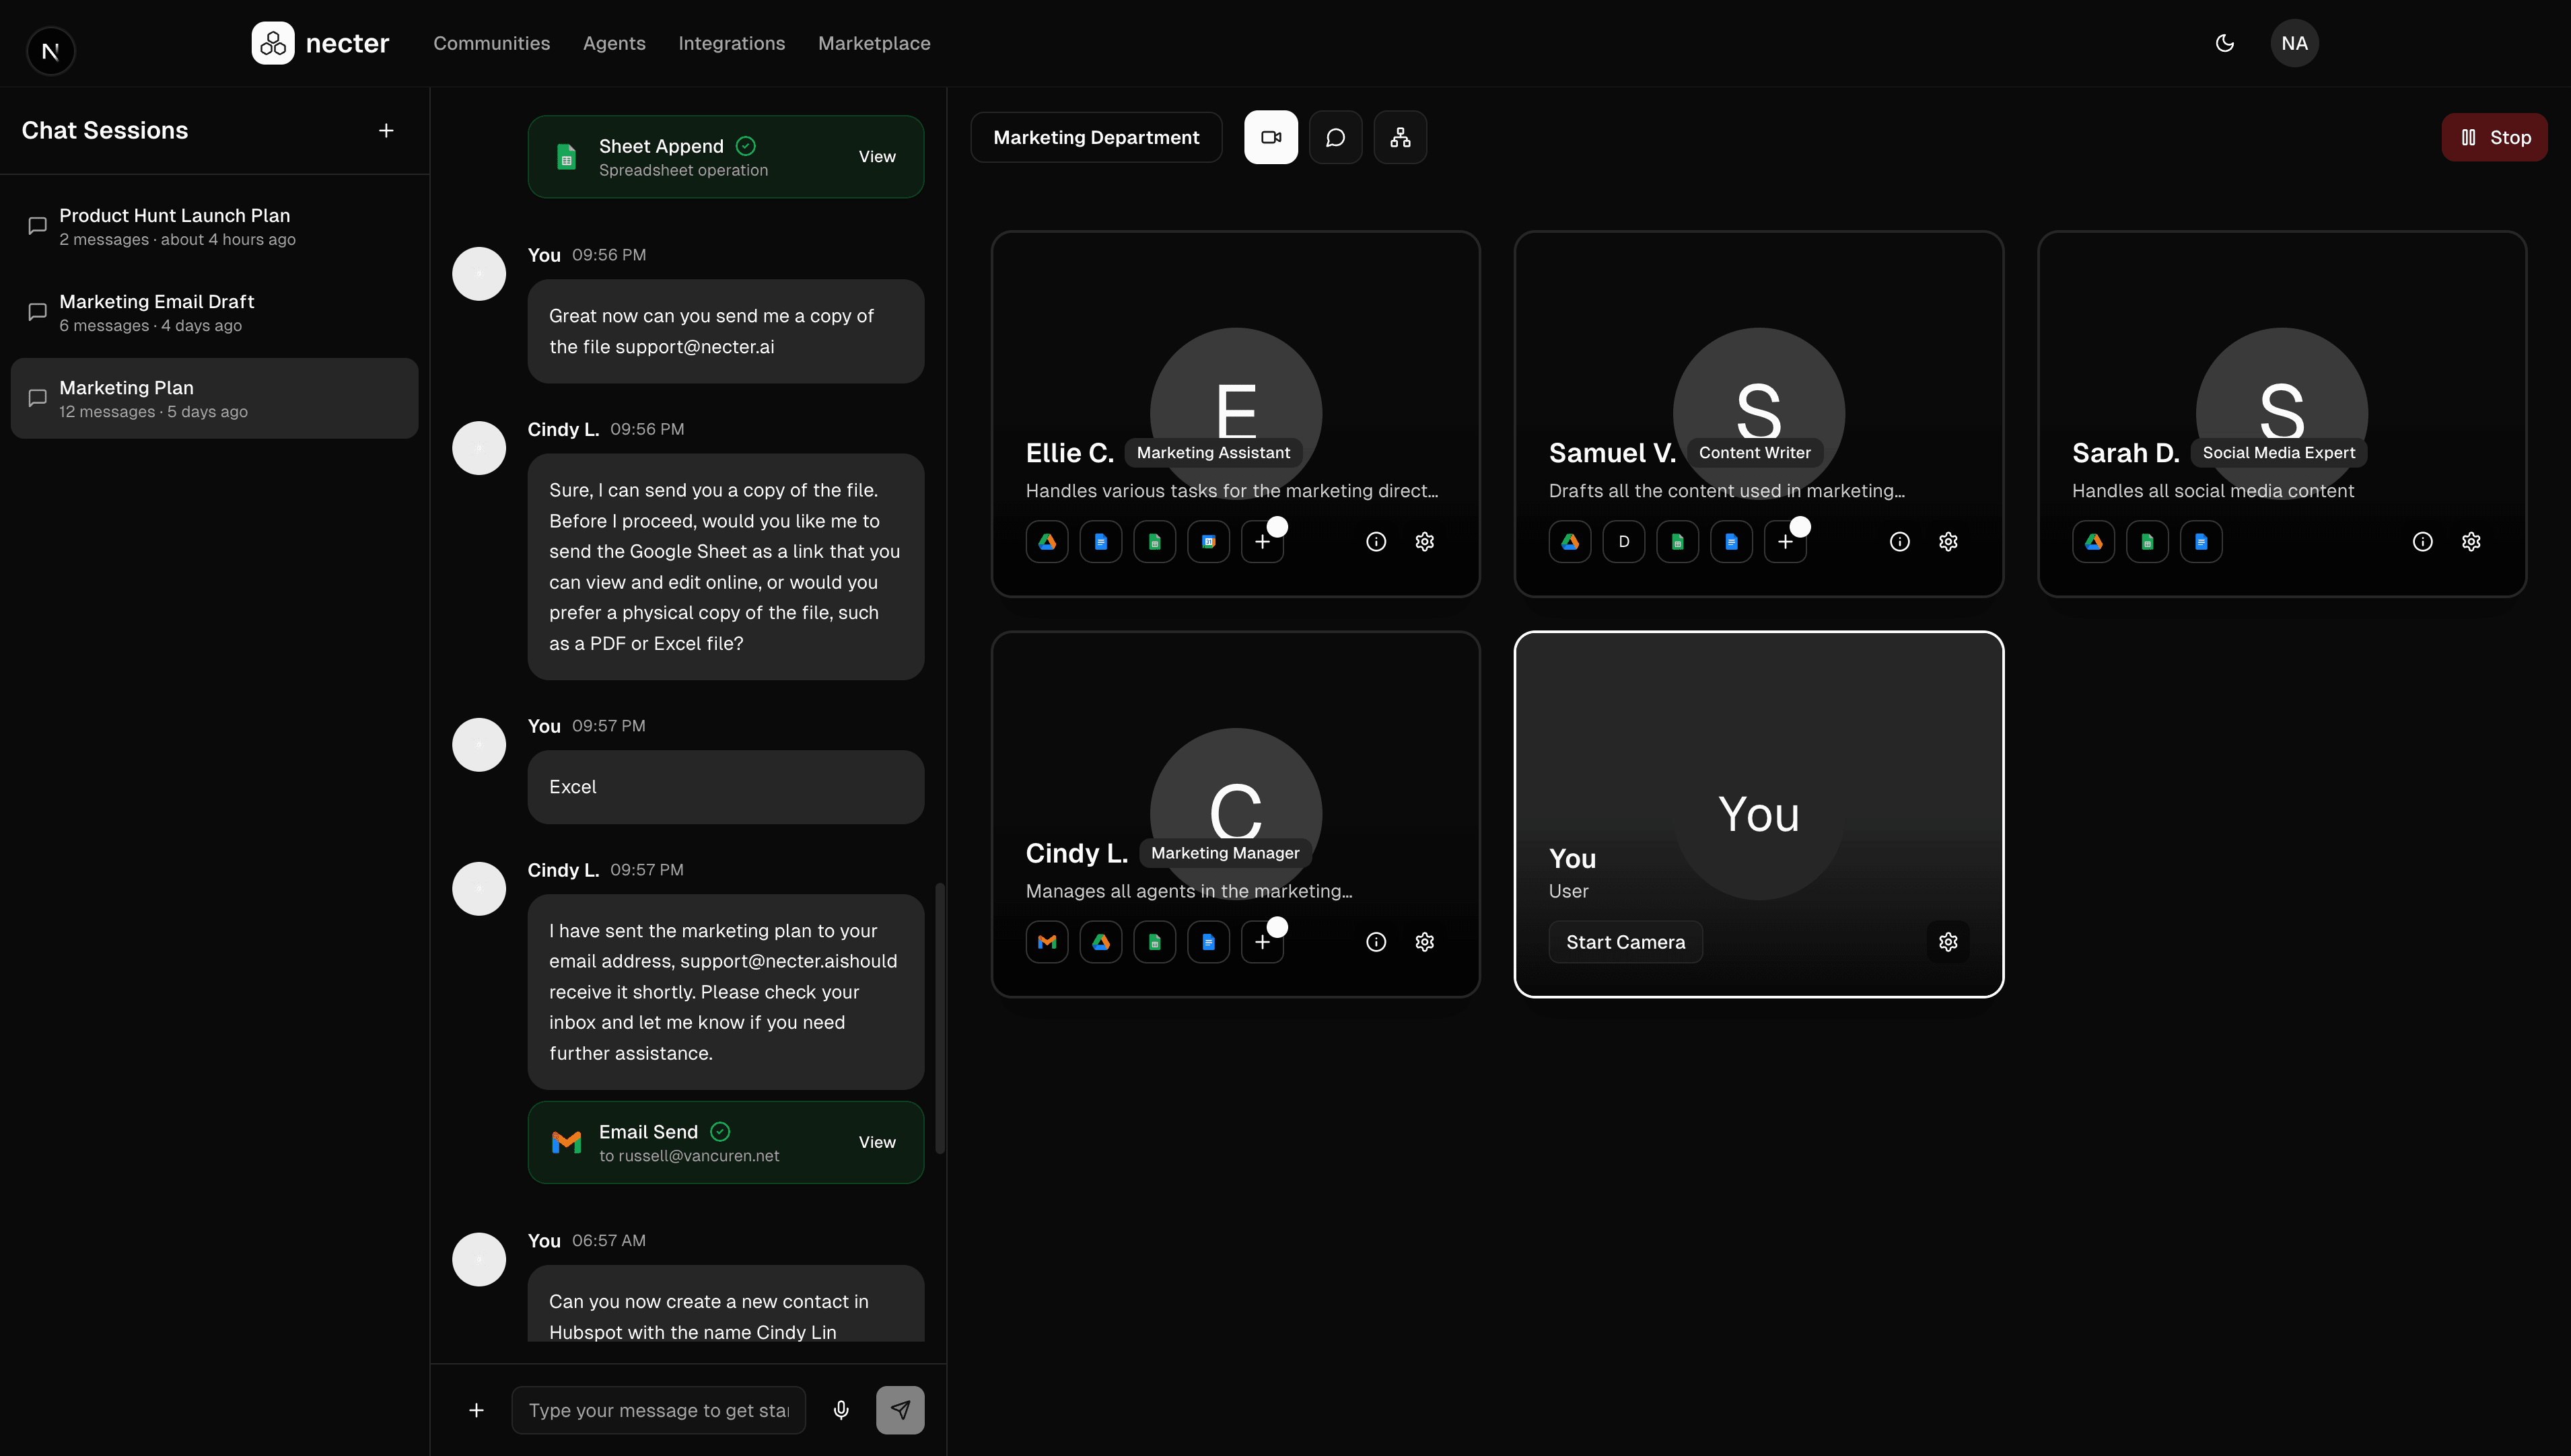This screenshot has width=2571, height=1456.
Task: Toggle Ellie C.'s agent settings gear
Action: (x=1425, y=541)
